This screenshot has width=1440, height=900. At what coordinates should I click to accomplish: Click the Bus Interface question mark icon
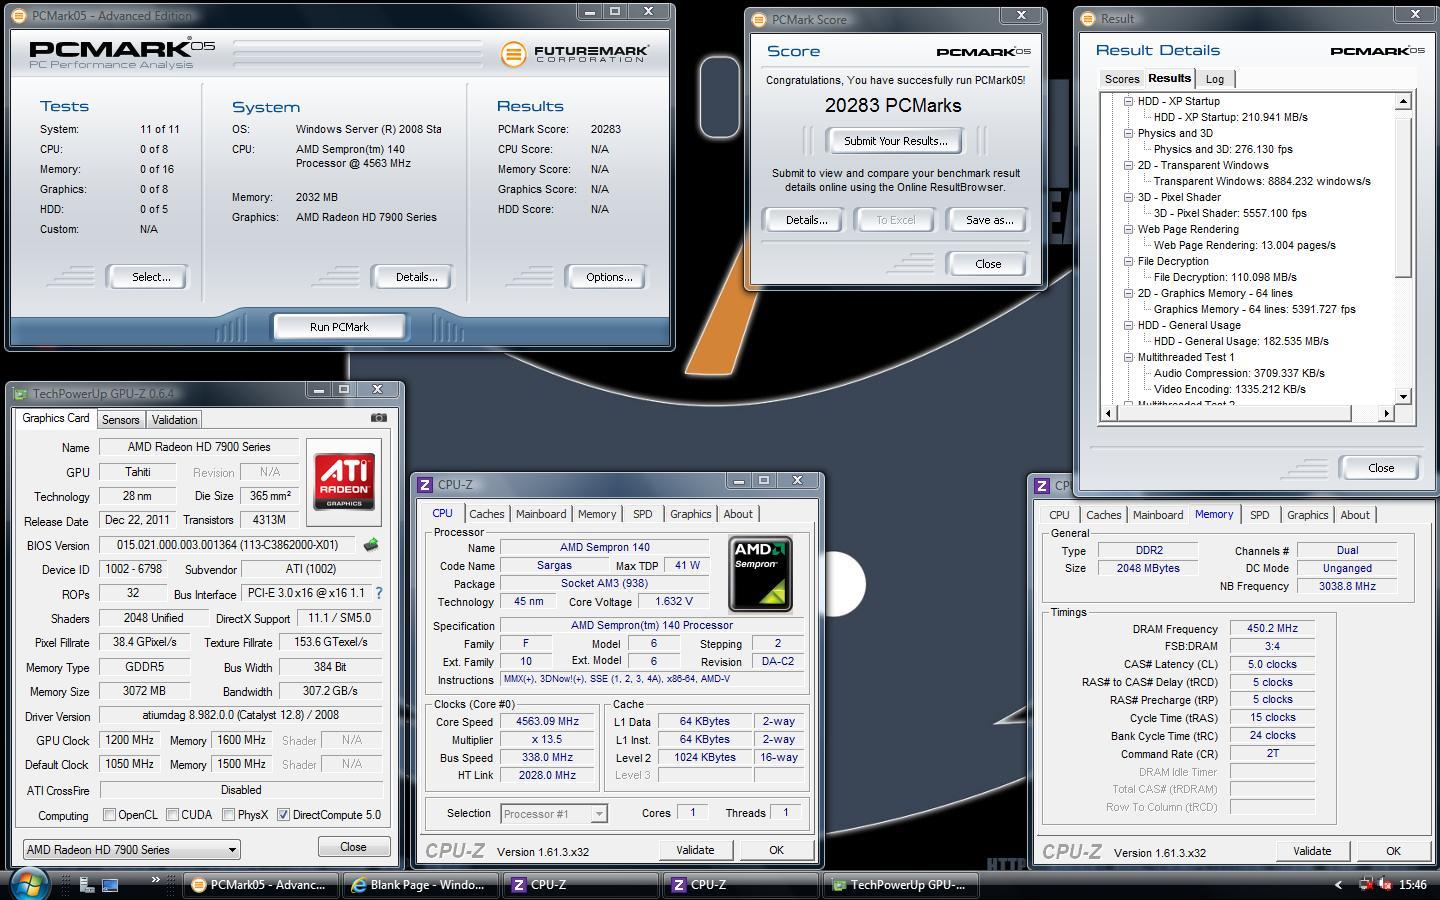[x=378, y=593]
